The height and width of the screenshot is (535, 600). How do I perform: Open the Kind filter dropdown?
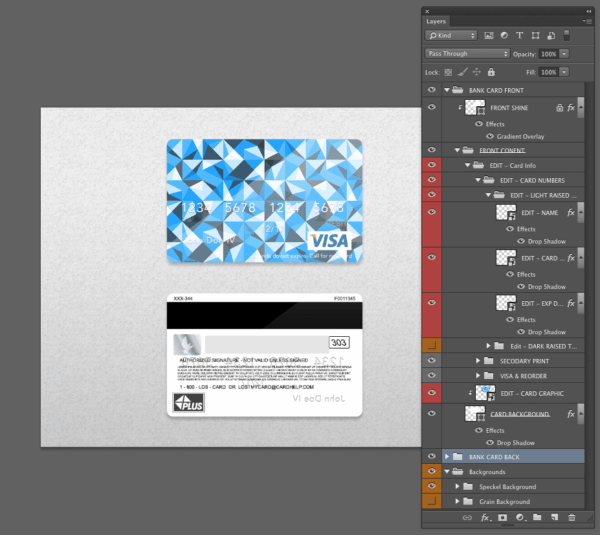coord(451,35)
